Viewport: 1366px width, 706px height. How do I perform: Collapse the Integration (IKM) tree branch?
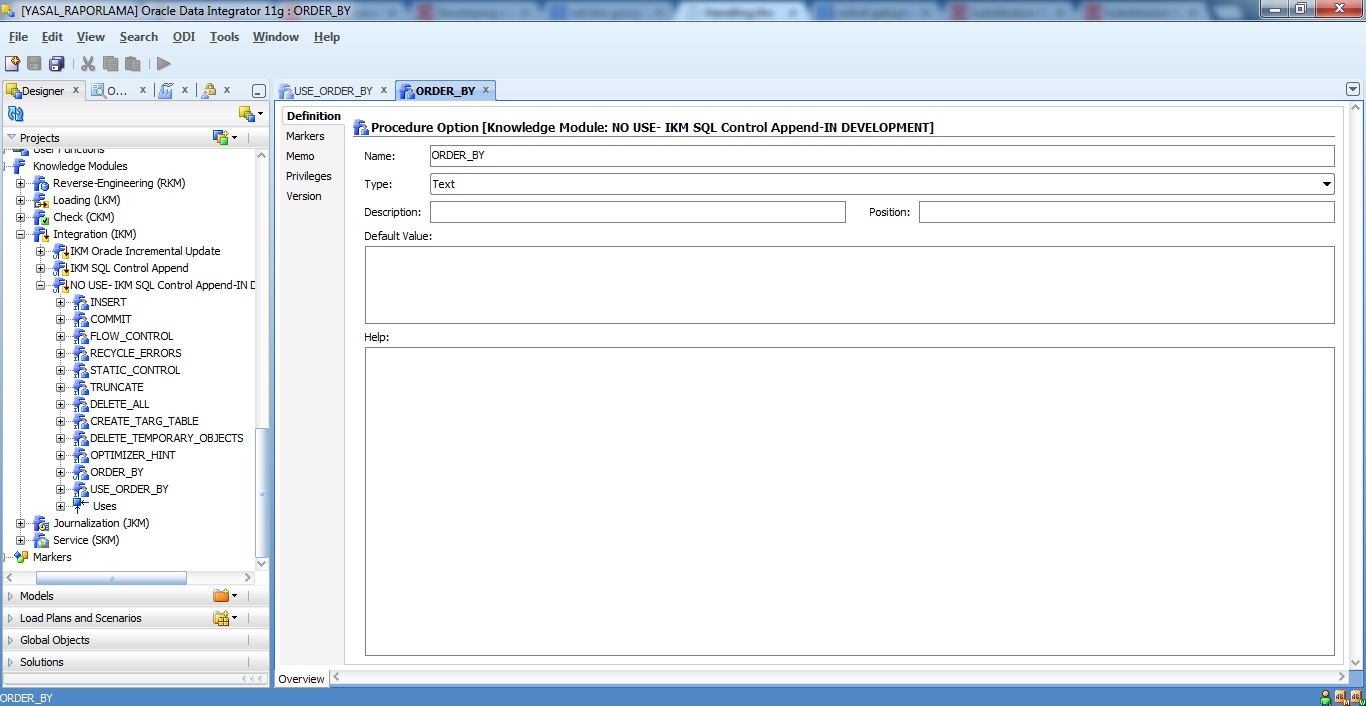point(21,233)
